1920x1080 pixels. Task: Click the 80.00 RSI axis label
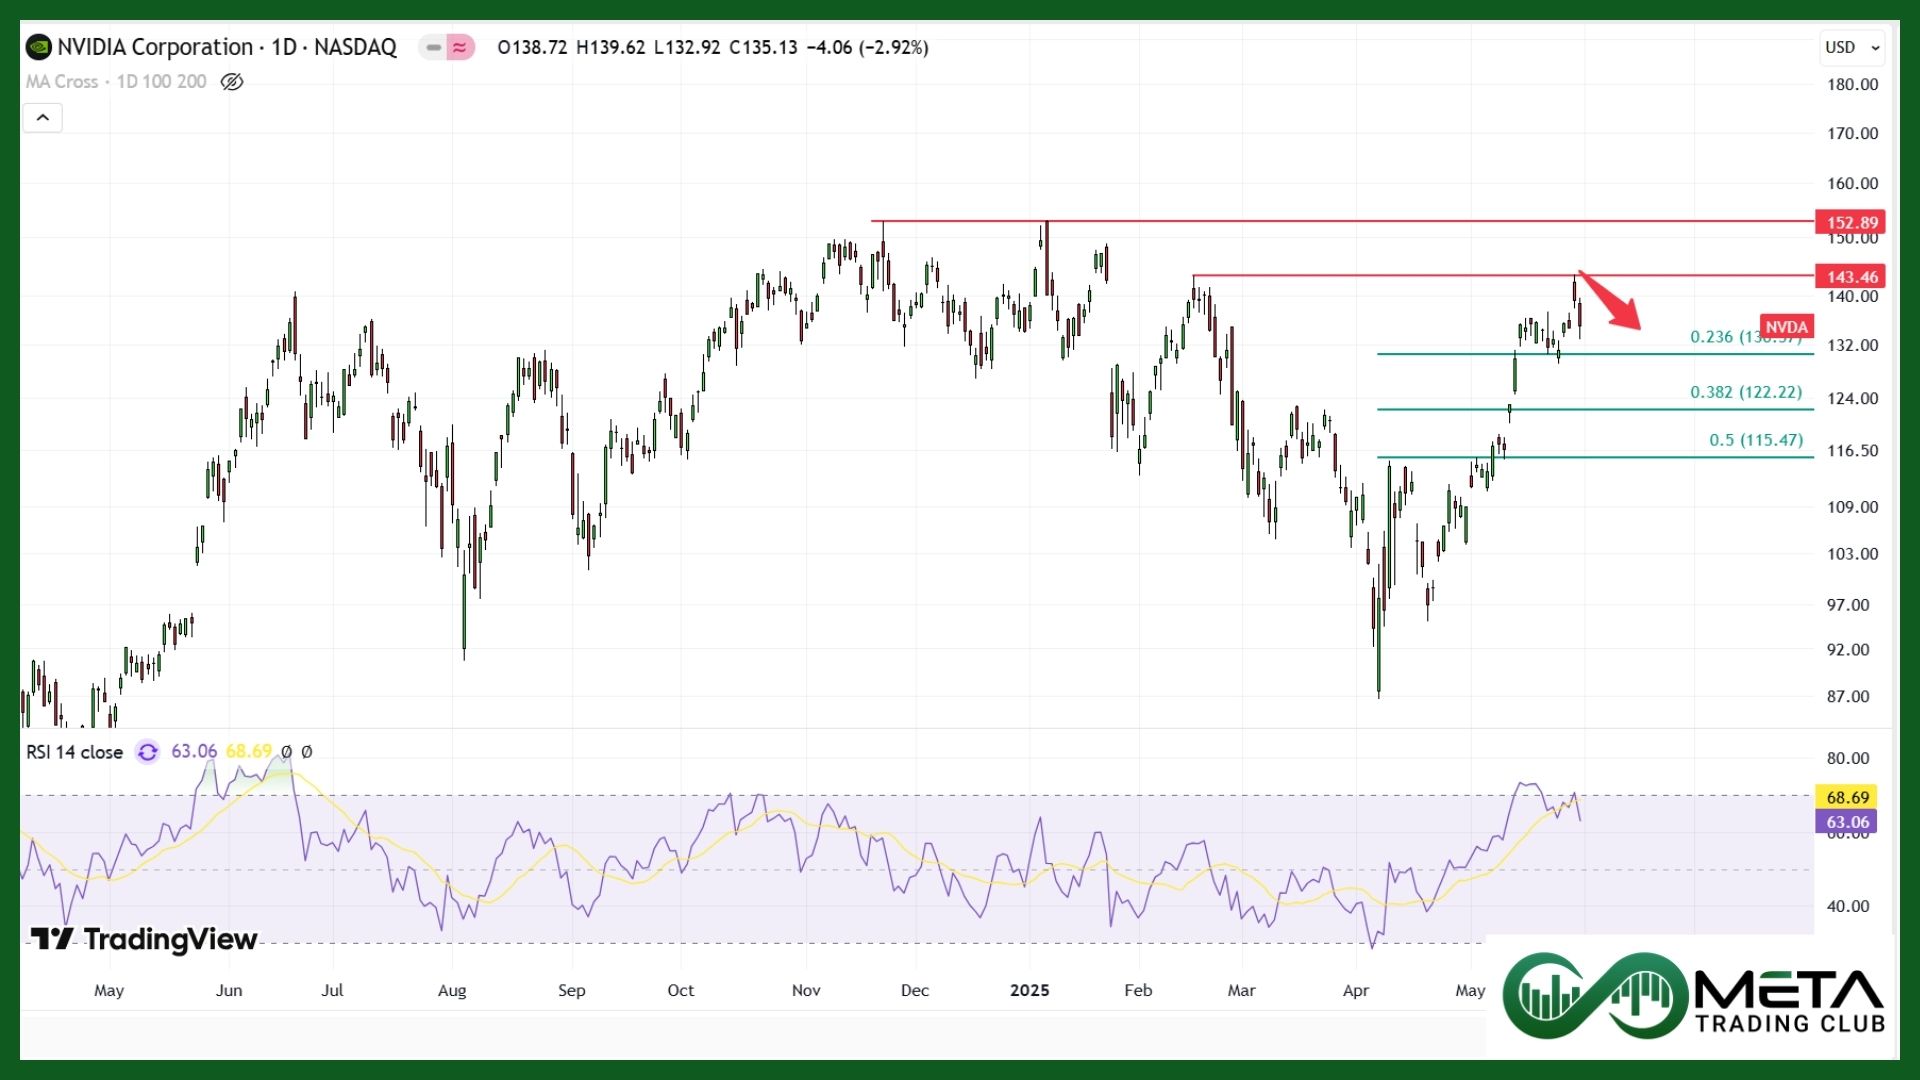point(1848,758)
